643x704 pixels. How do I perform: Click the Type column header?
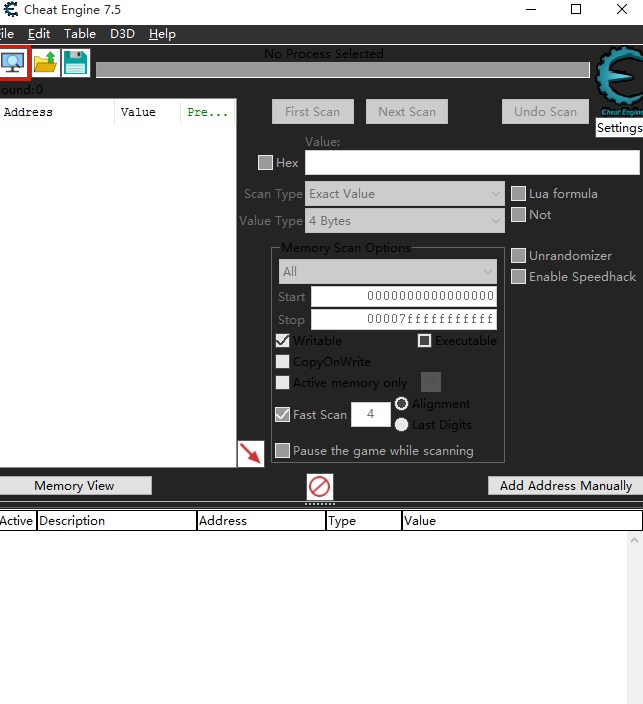(x=364, y=521)
